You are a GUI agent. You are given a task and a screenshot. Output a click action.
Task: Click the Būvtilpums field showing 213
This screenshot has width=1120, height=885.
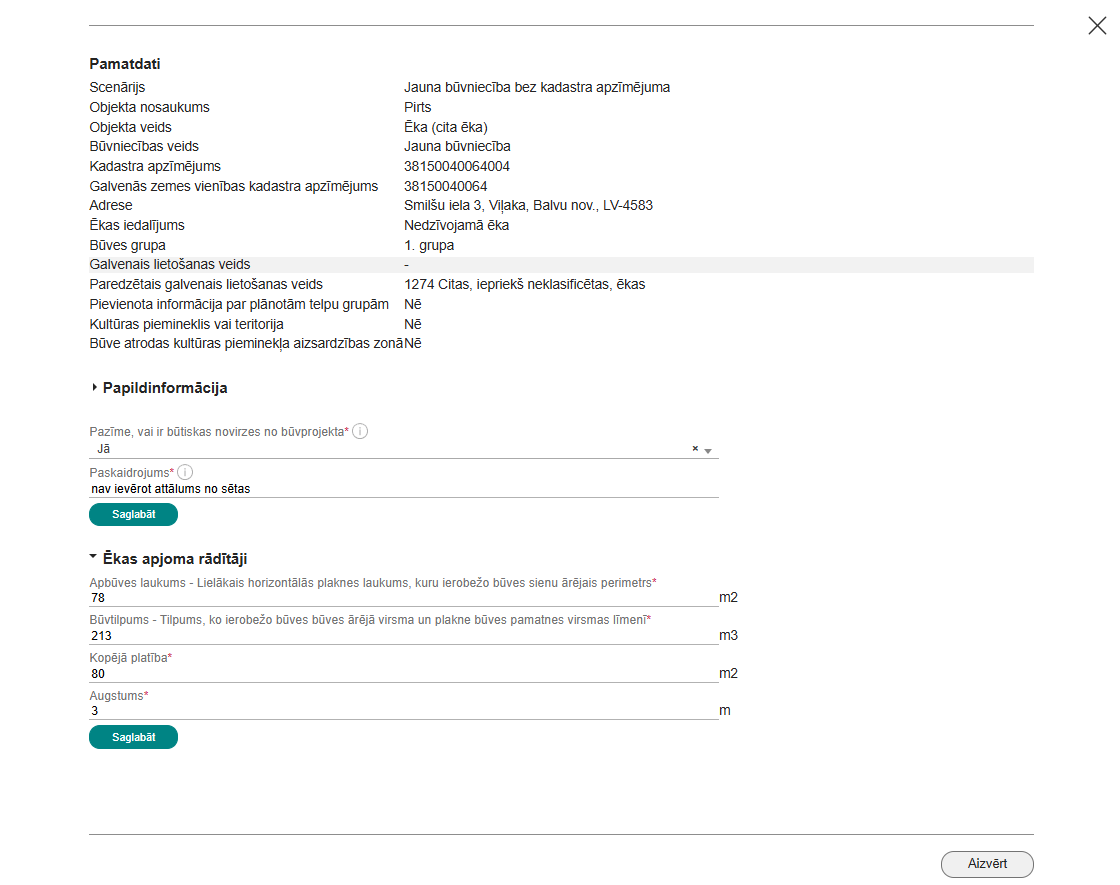[404, 636]
